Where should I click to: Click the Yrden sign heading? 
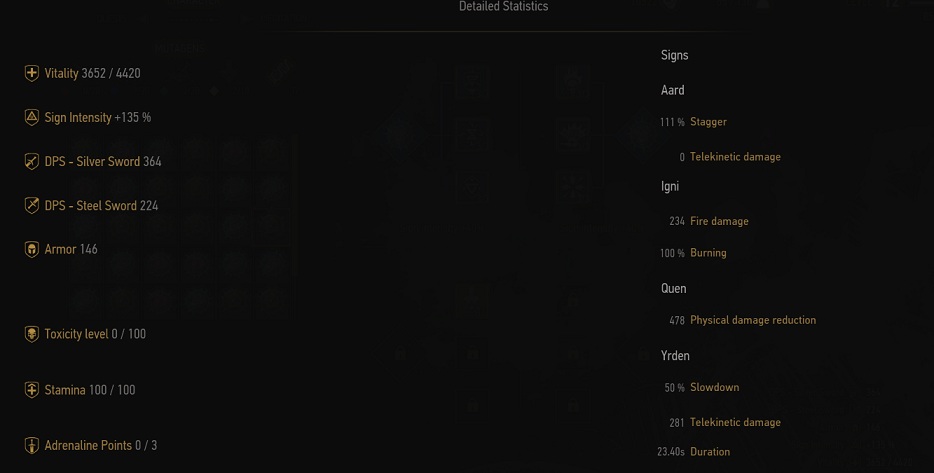click(x=675, y=355)
